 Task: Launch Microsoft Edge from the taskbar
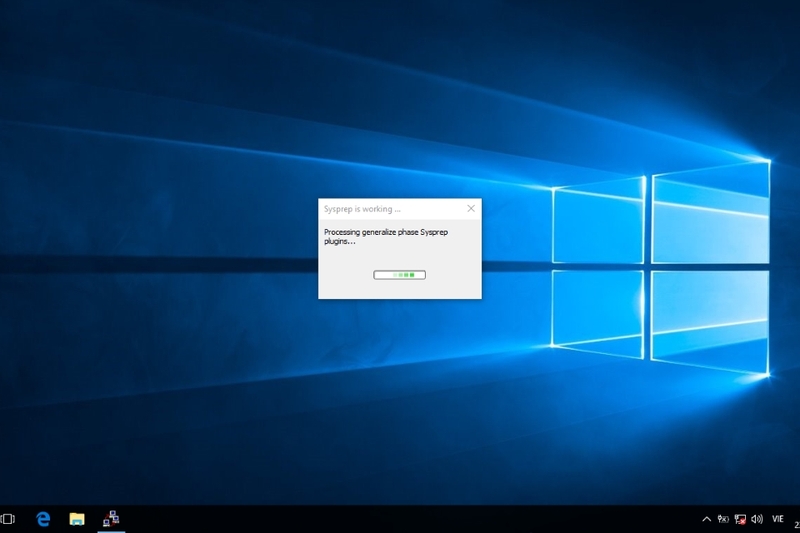(x=43, y=519)
